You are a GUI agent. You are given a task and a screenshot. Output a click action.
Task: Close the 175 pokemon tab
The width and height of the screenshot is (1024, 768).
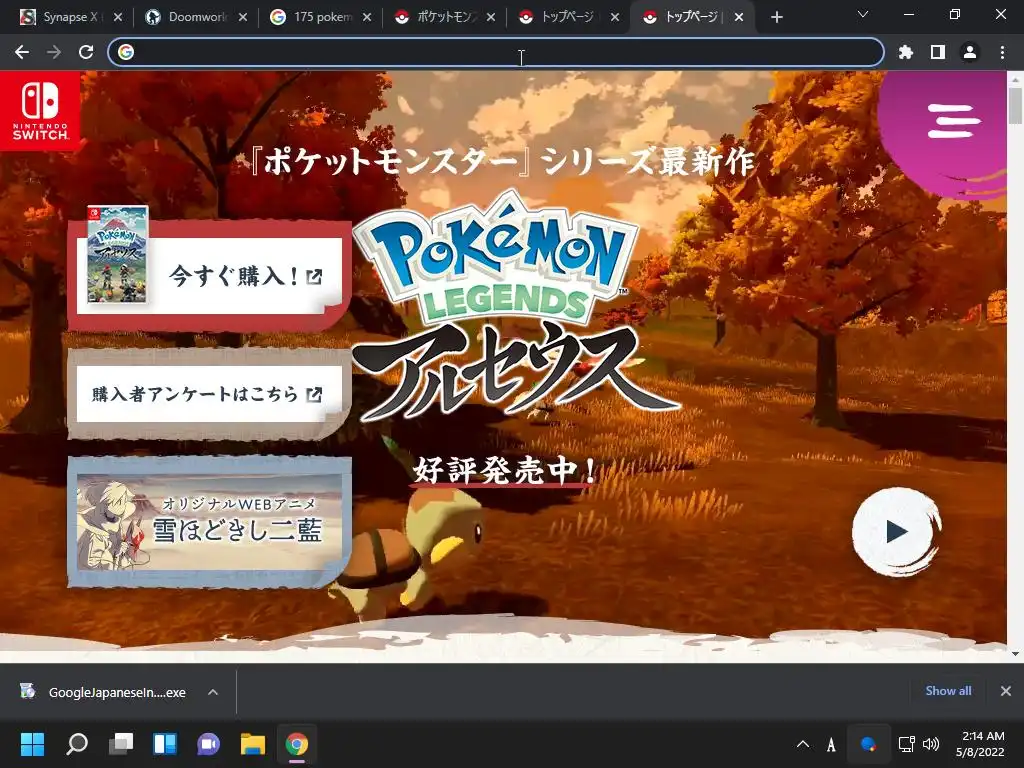367,18
